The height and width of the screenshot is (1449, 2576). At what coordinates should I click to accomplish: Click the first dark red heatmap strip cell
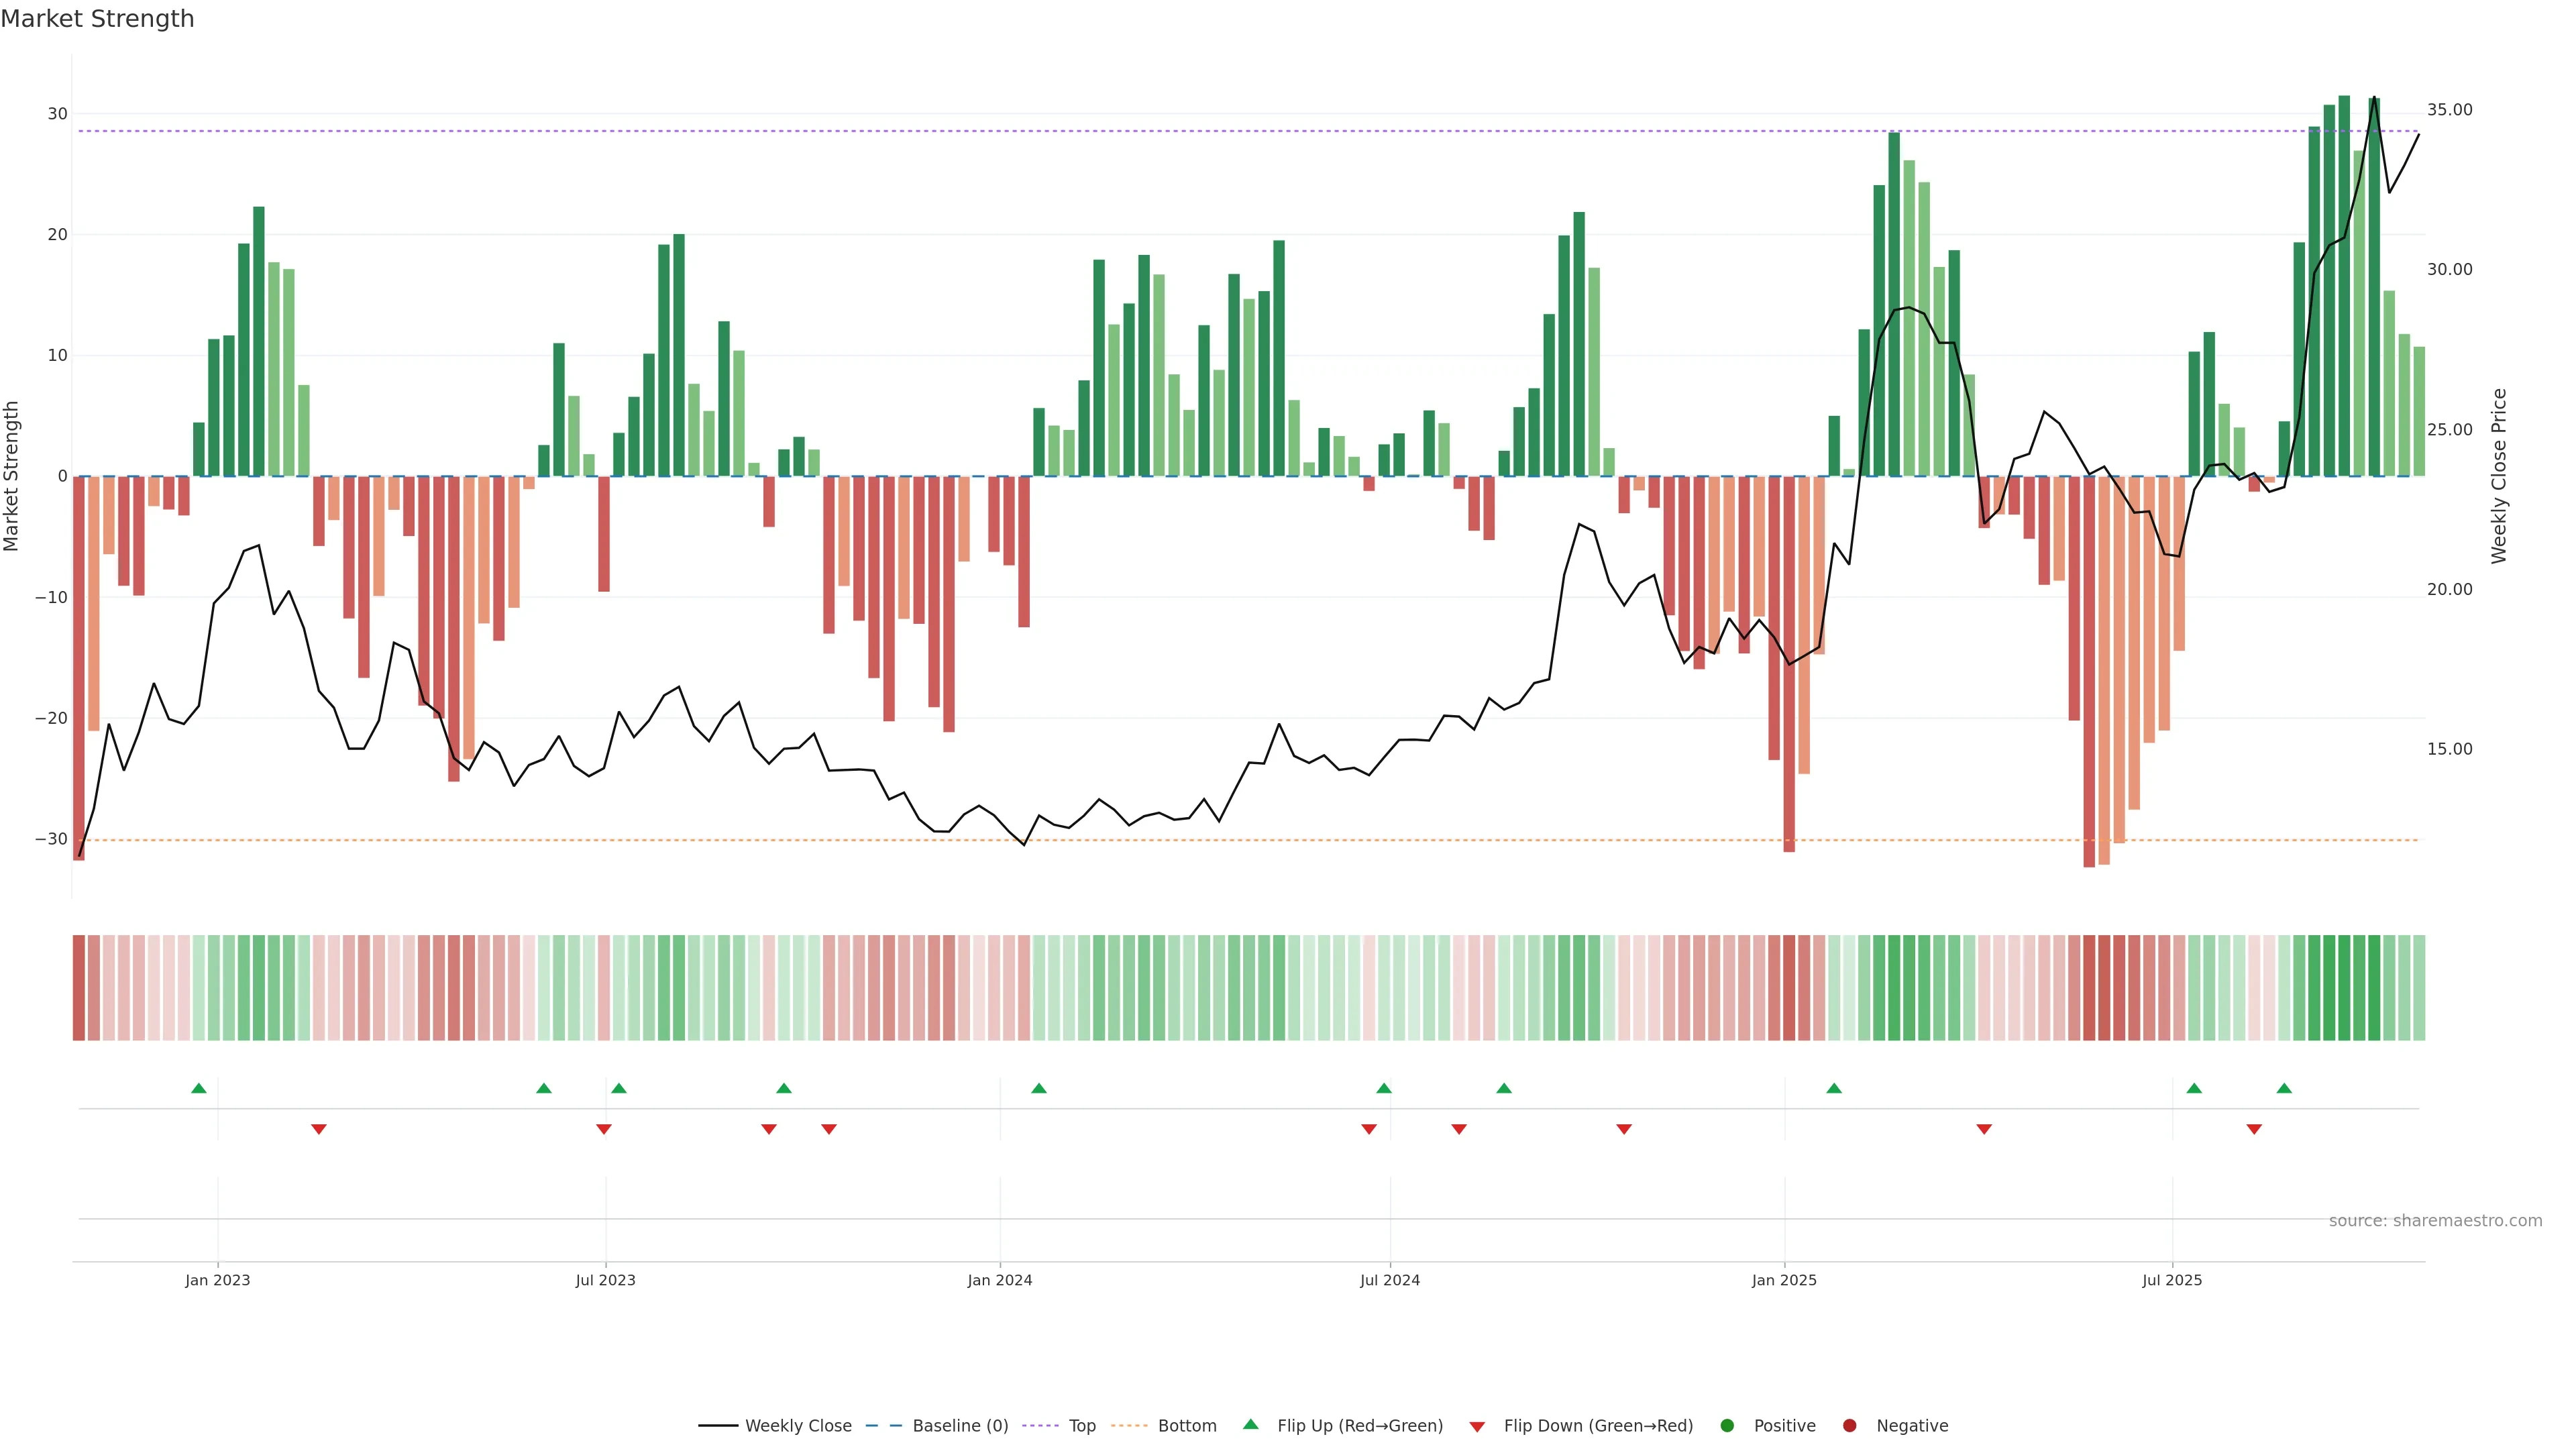click(79, 988)
